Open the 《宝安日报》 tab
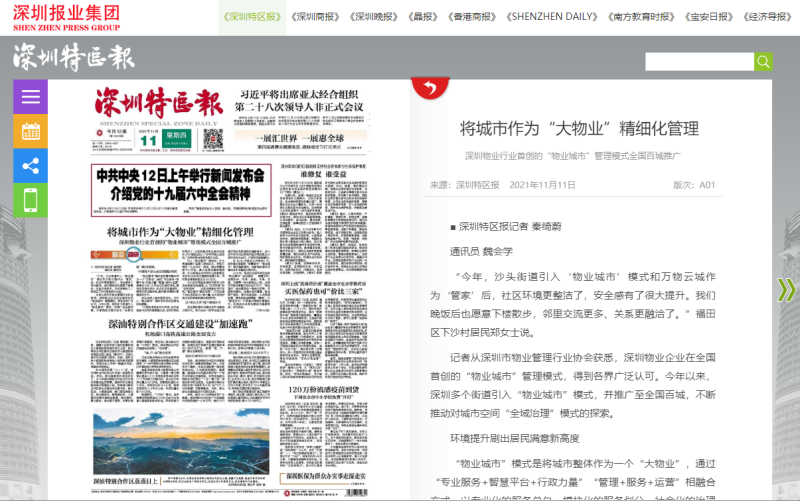800x501 pixels. pyautogui.click(x=709, y=17)
